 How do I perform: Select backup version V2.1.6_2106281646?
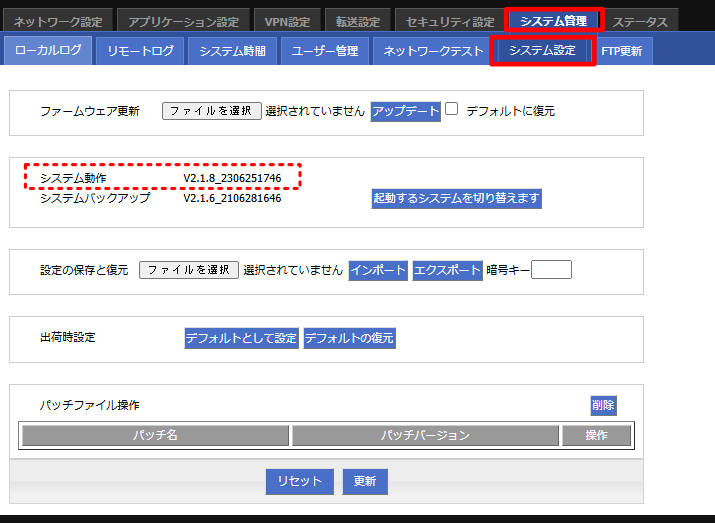pyautogui.click(x=232, y=198)
